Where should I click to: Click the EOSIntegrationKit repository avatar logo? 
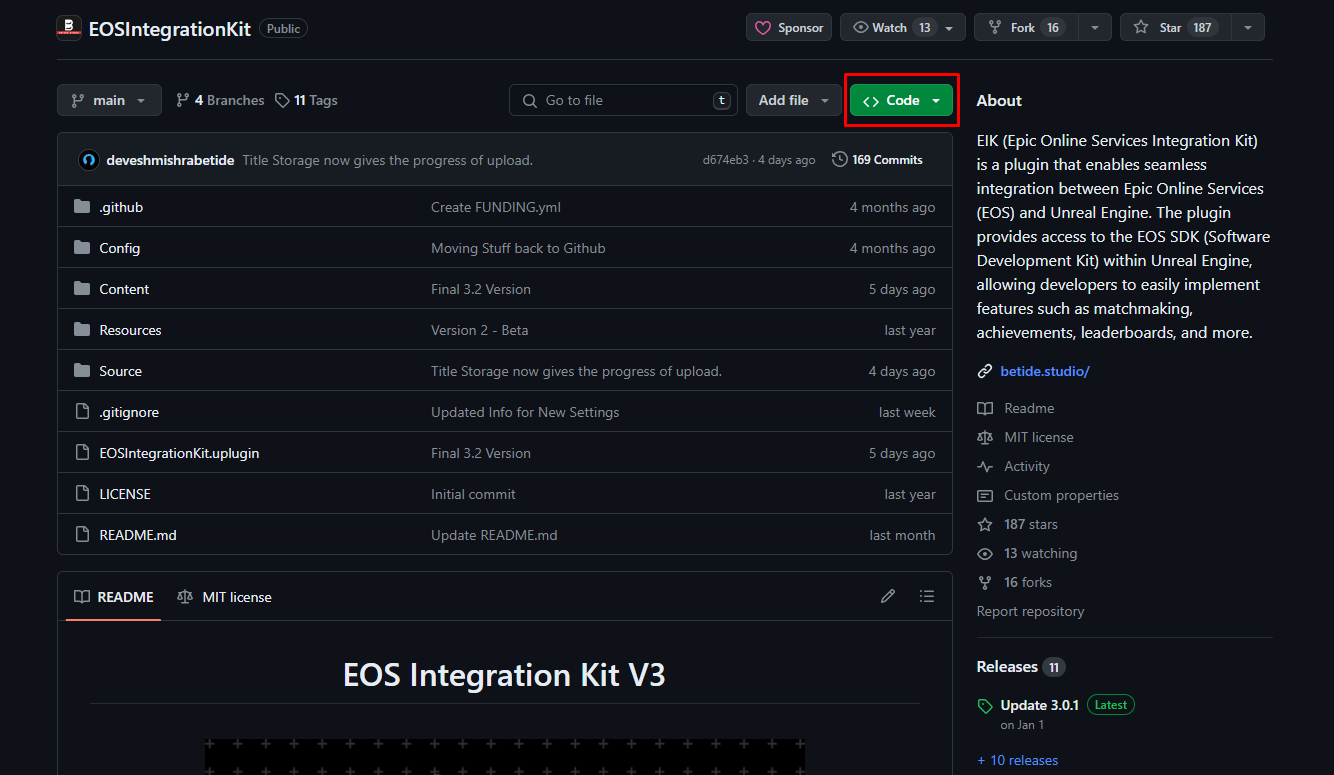tap(69, 28)
